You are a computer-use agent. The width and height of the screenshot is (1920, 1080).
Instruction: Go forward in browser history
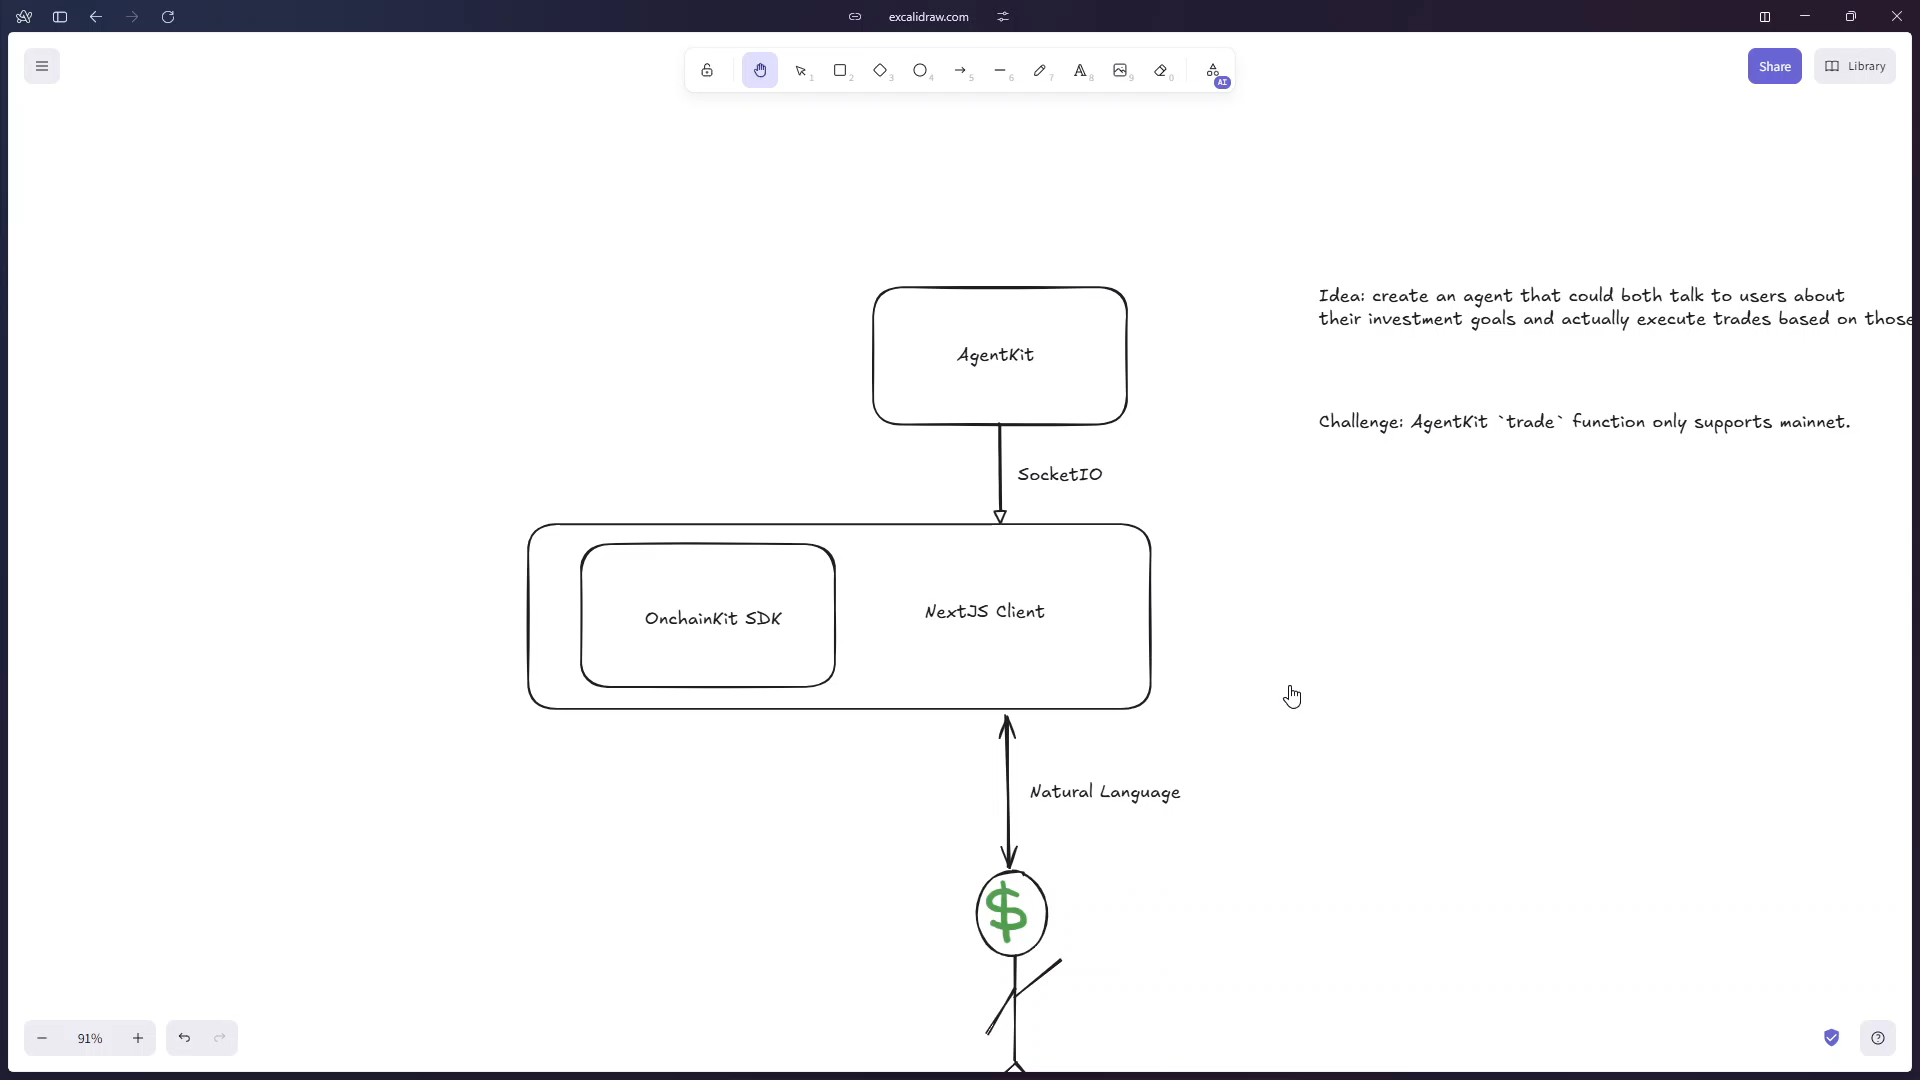click(132, 16)
